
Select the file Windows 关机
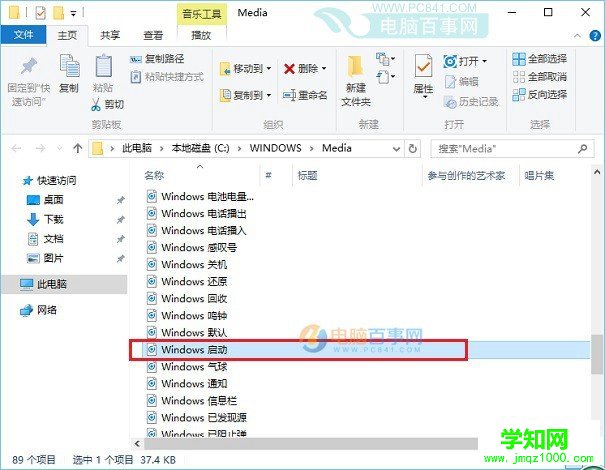pyautogui.click(x=194, y=264)
